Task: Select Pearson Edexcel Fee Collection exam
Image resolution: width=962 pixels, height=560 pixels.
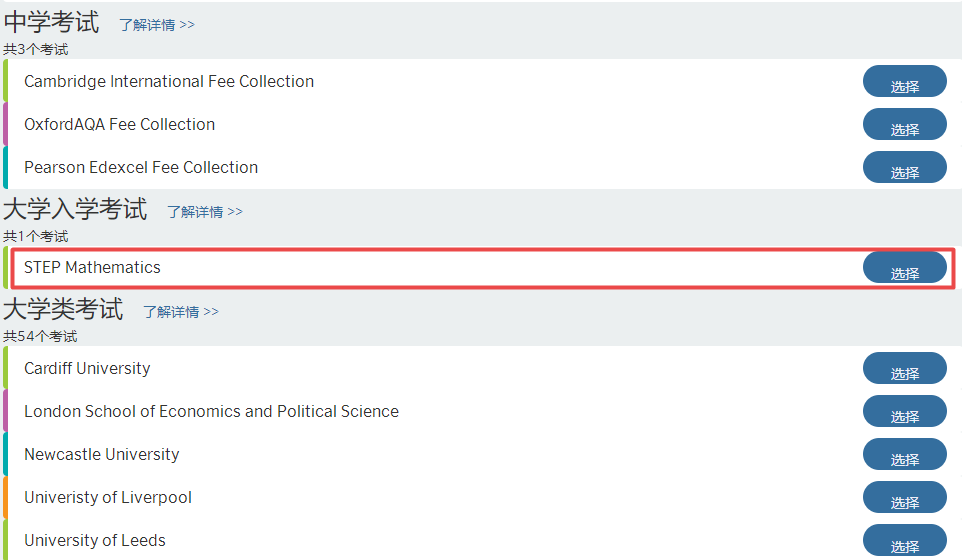Action: click(904, 167)
